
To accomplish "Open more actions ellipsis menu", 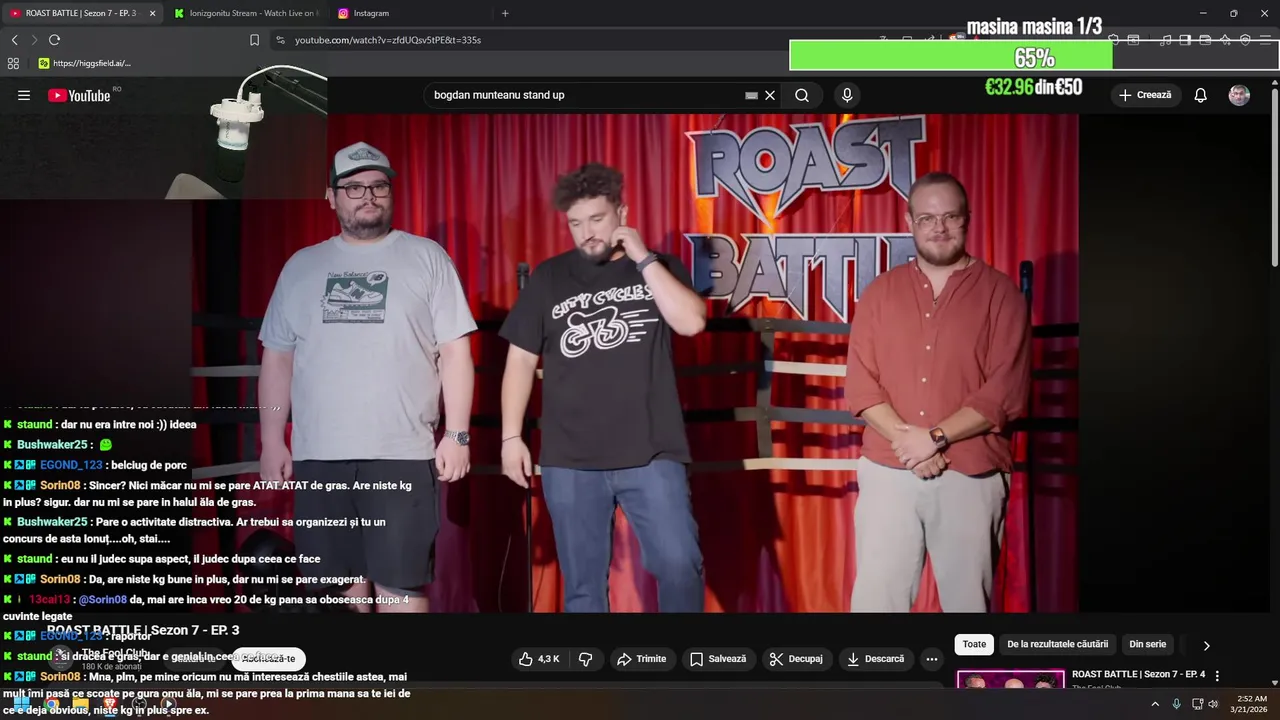I will 932,659.
